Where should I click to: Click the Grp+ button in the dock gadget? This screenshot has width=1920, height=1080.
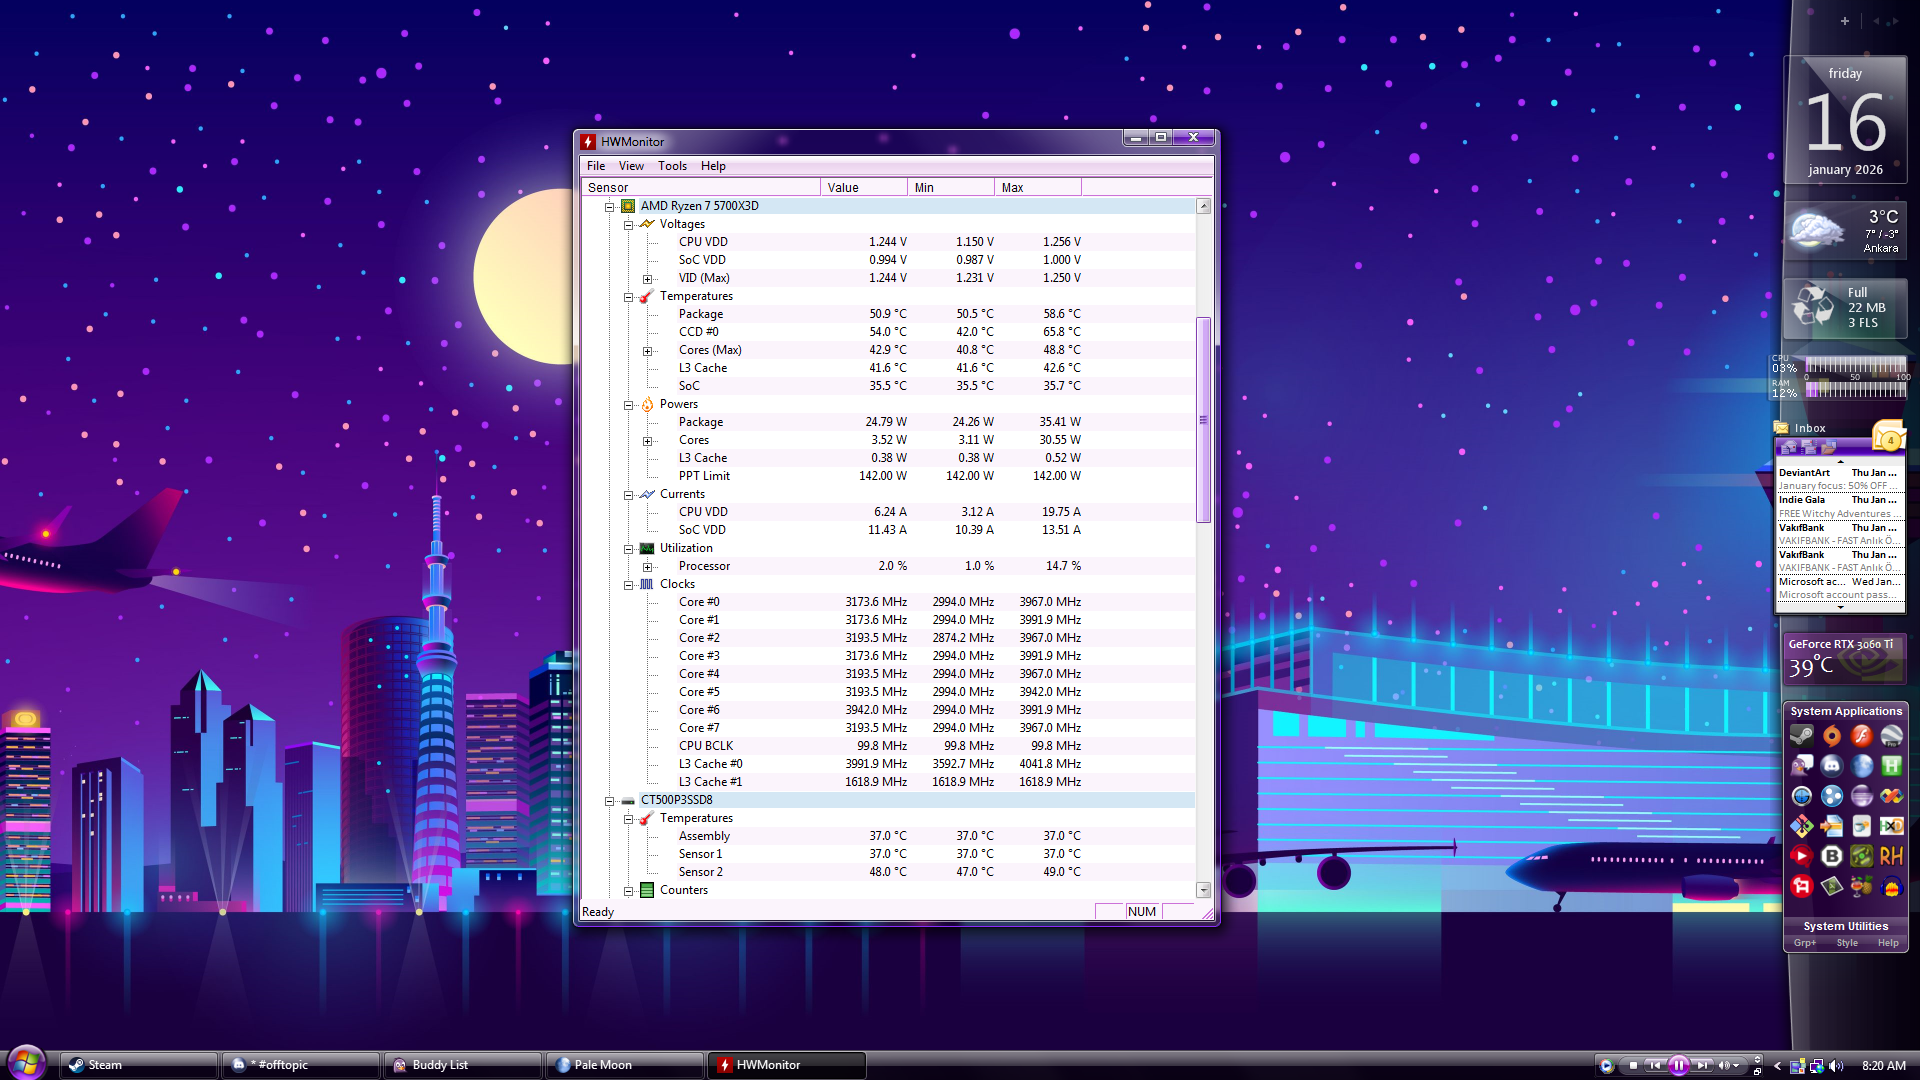pyautogui.click(x=1805, y=943)
